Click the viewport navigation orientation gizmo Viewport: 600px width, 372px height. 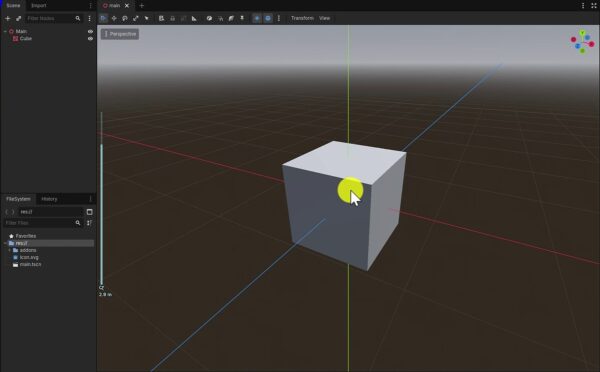coord(582,42)
